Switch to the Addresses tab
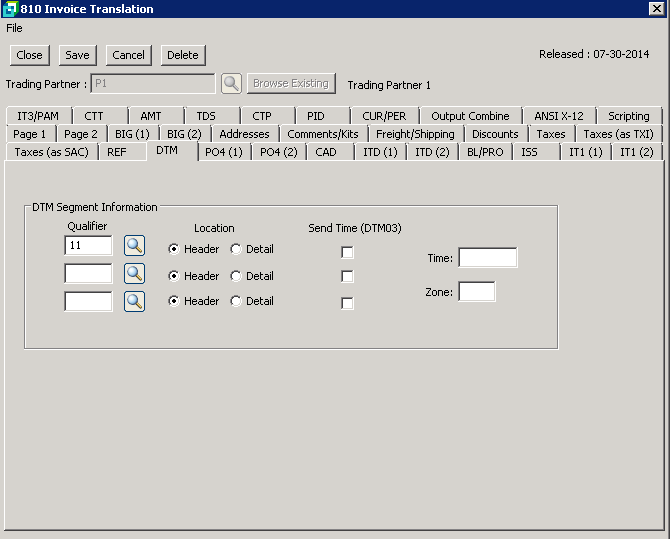This screenshot has width=670, height=539. [x=244, y=134]
